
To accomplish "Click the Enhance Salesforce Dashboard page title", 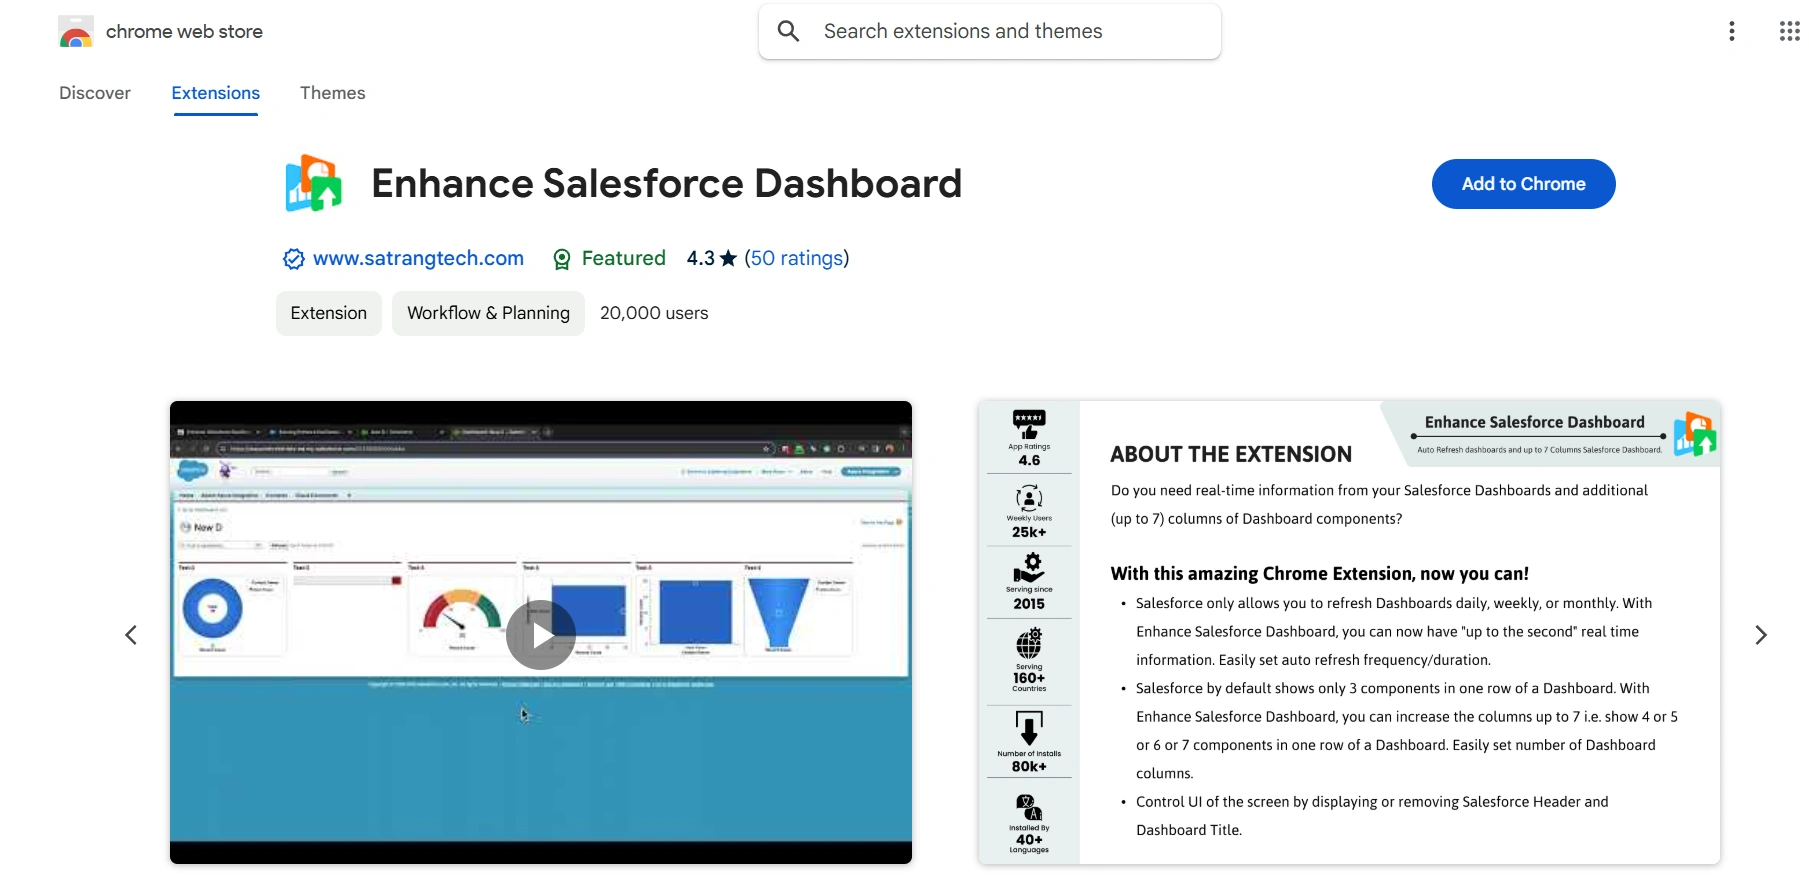I will [666, 184].
